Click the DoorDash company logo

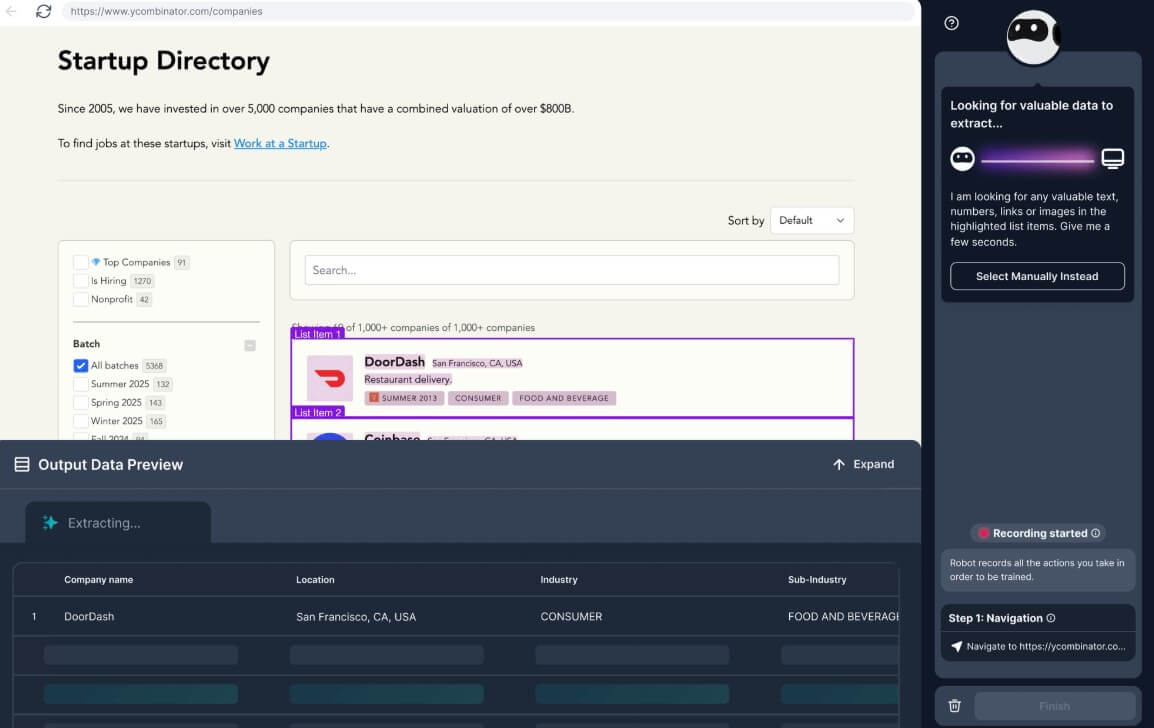[329, 378]
